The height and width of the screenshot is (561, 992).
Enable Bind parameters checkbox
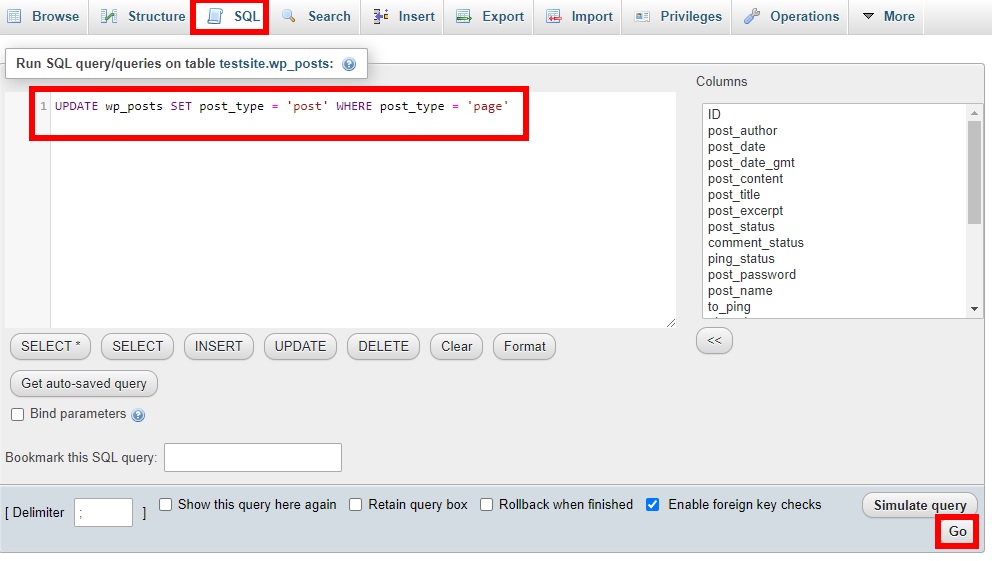pyautogui.click(x=18, y=414)
